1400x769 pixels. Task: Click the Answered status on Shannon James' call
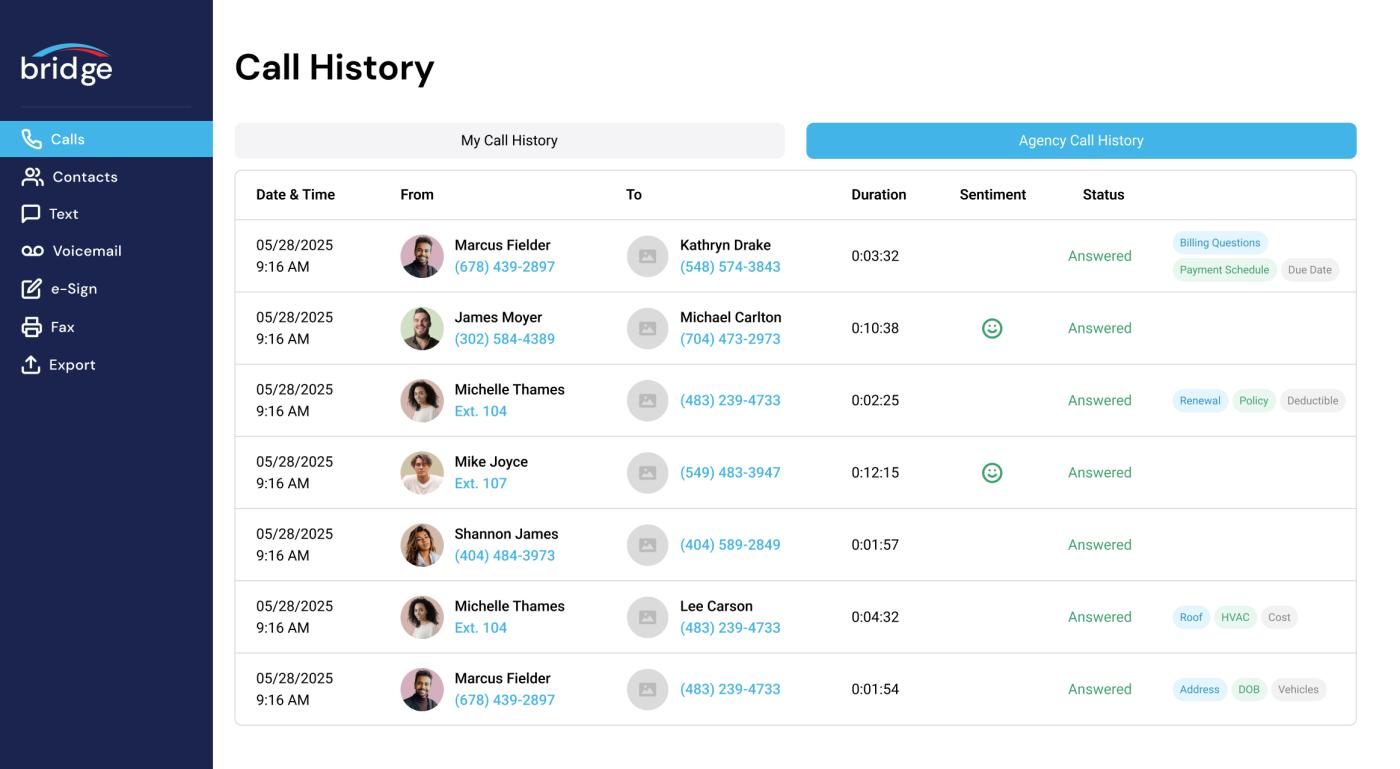pos(1099,544)
